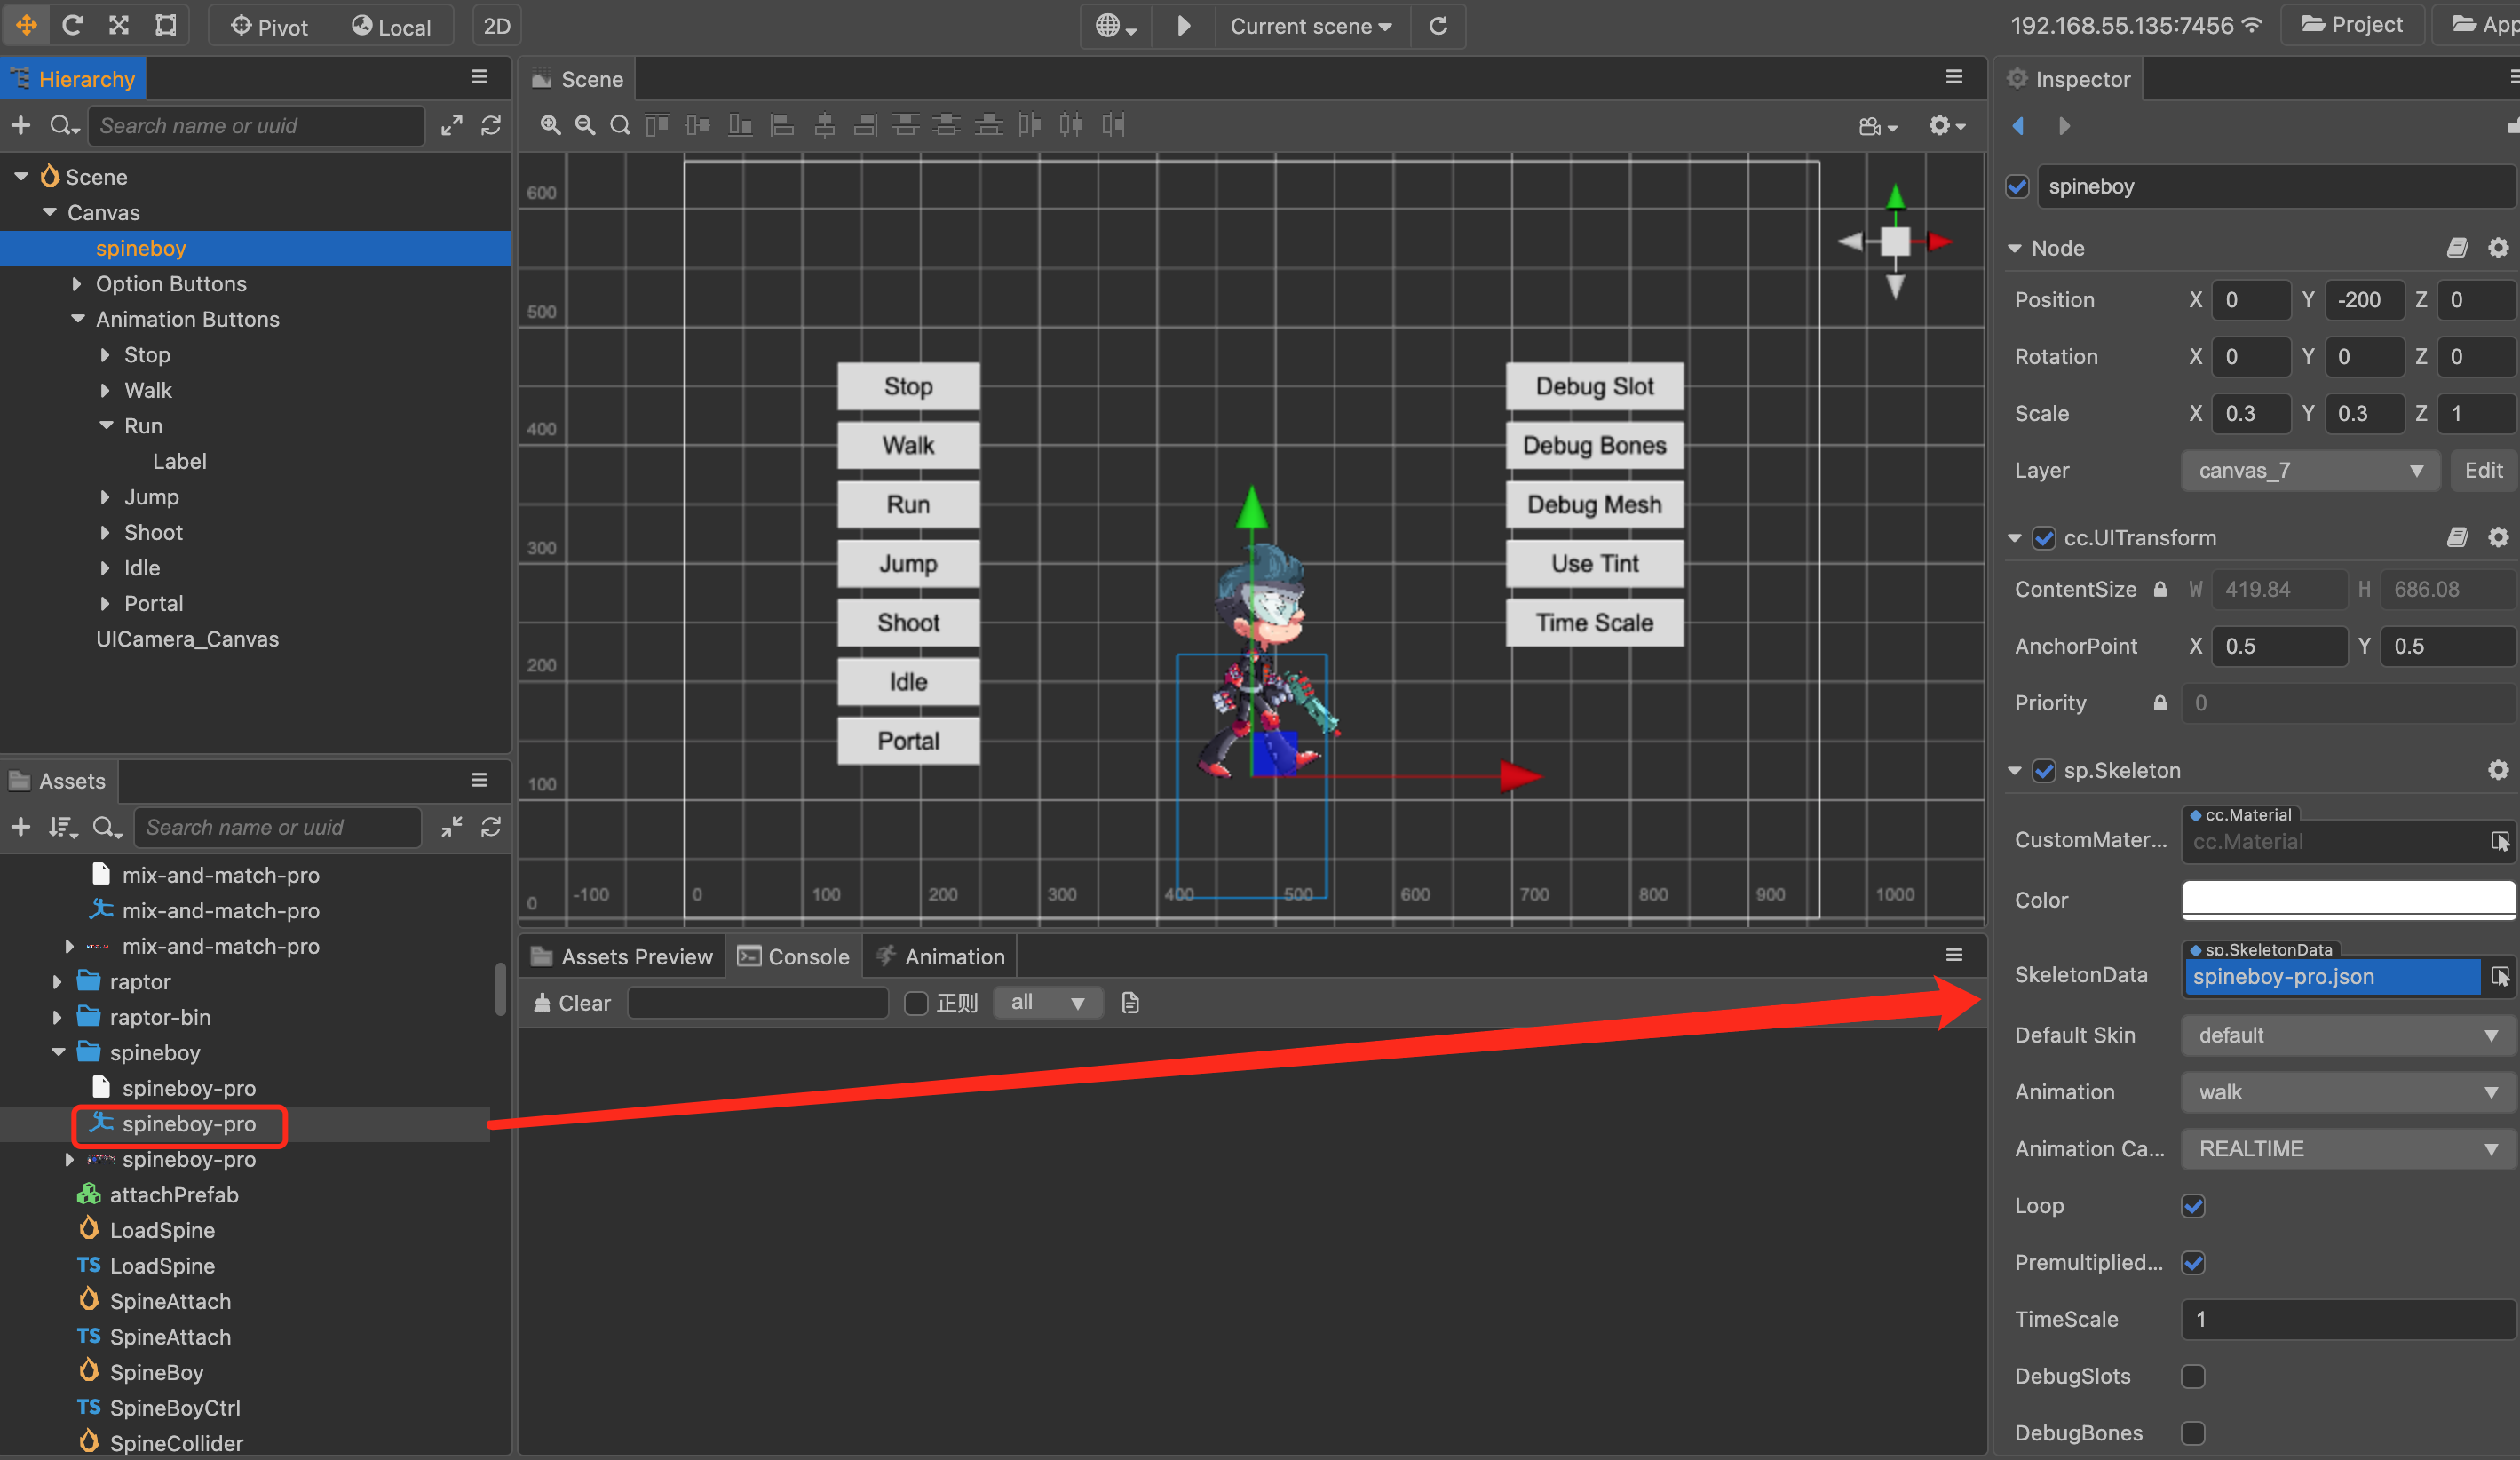Click the Use Tint button in scene

click(1594, 563)
